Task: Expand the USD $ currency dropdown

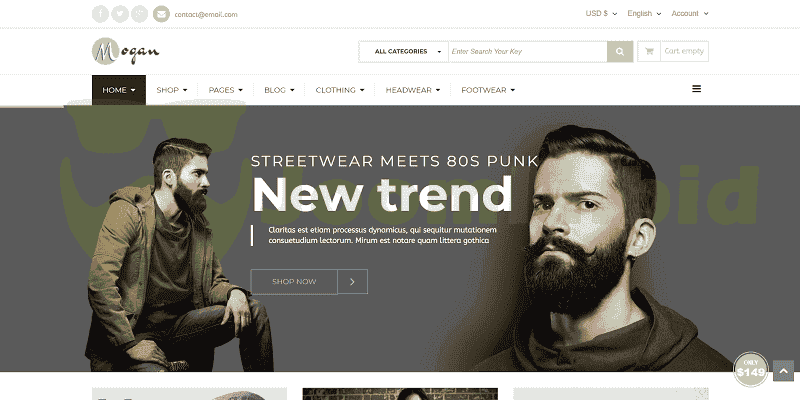Action: pos(601,14)
